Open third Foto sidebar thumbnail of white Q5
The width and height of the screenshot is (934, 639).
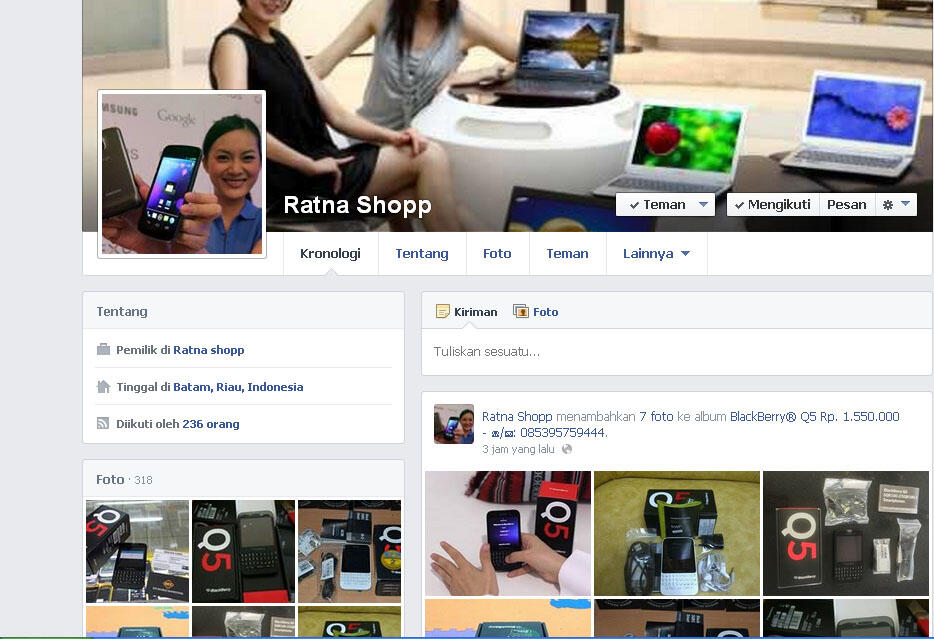coord(350,551)
